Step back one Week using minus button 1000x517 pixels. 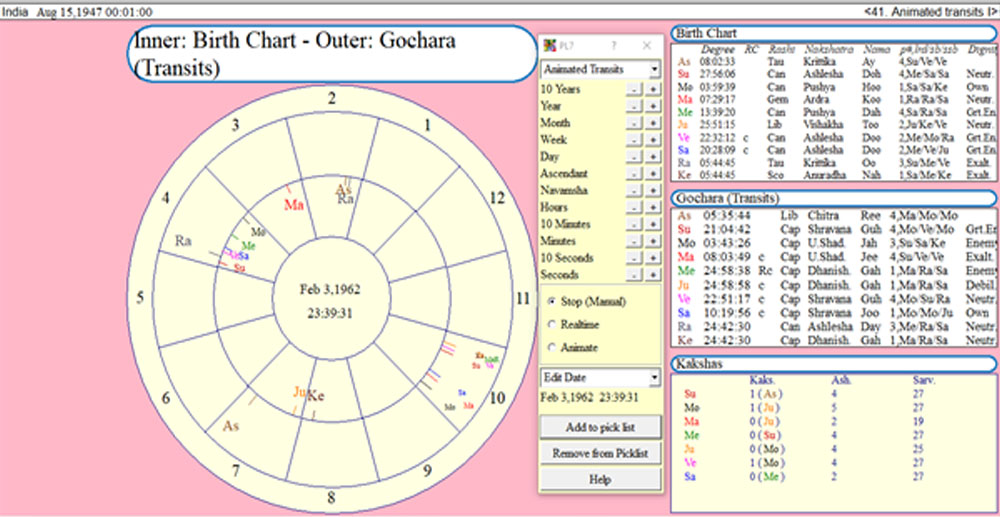click(634, 140)
